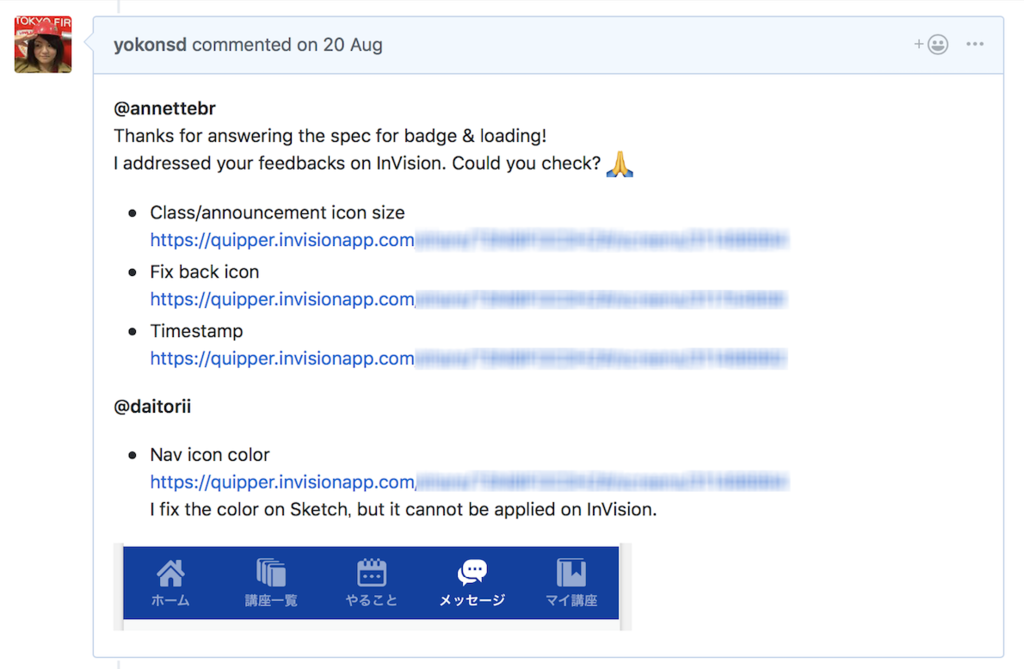Click the @annettebr mention
The height and width of the screenshot is (669, 1024).
165,109
